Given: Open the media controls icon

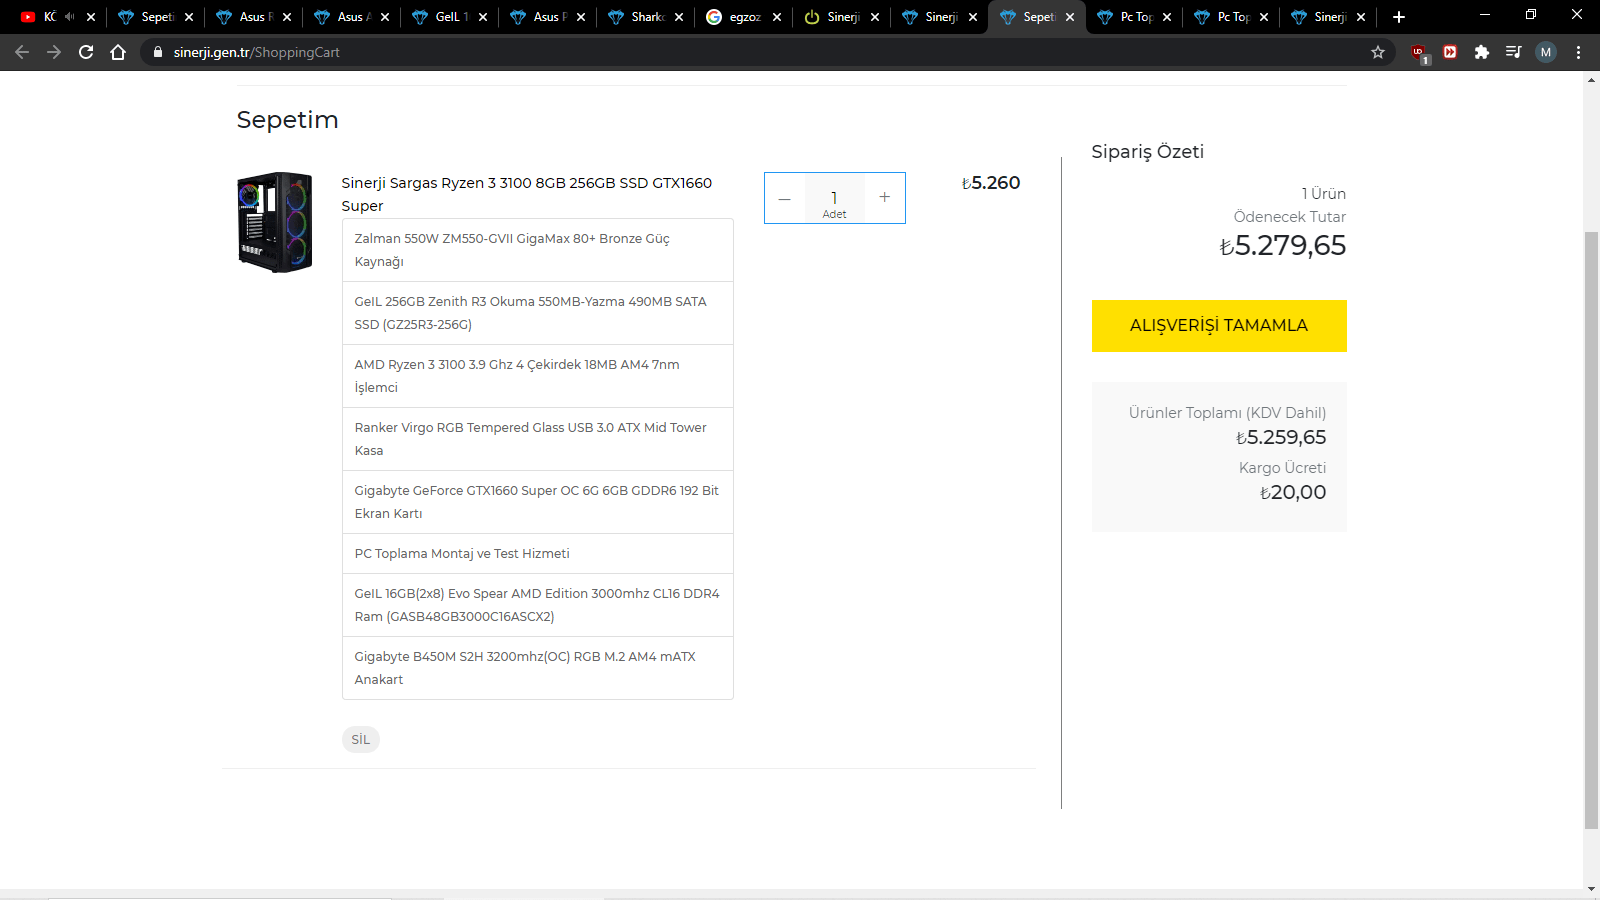Looking at the screenshot, I should coord(1514,52).
